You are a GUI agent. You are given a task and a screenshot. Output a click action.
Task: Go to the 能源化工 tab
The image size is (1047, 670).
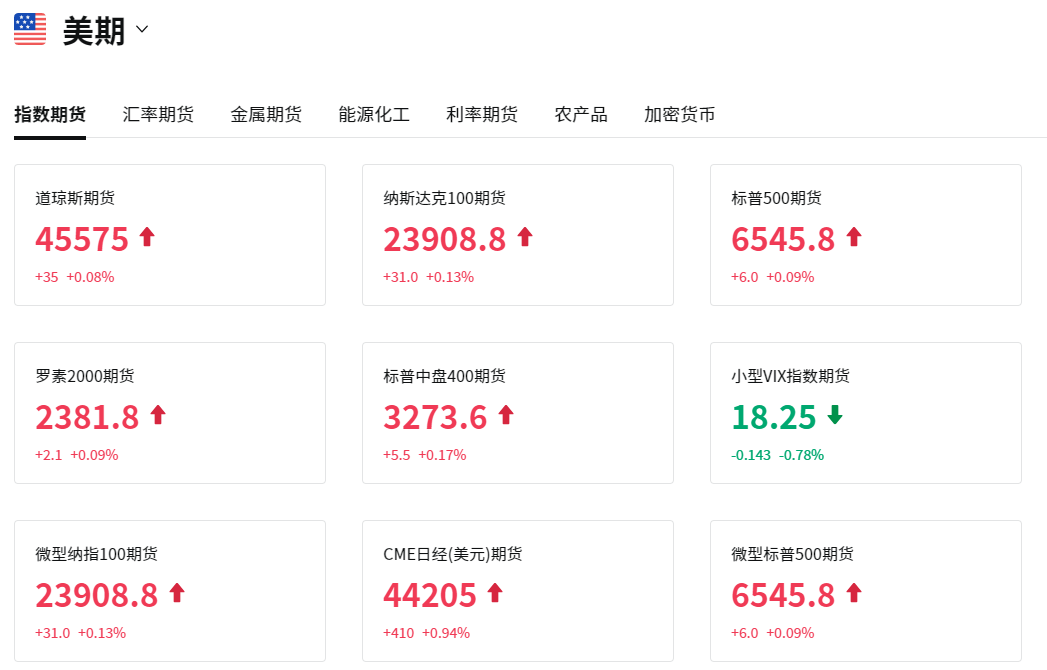[374, 114]
